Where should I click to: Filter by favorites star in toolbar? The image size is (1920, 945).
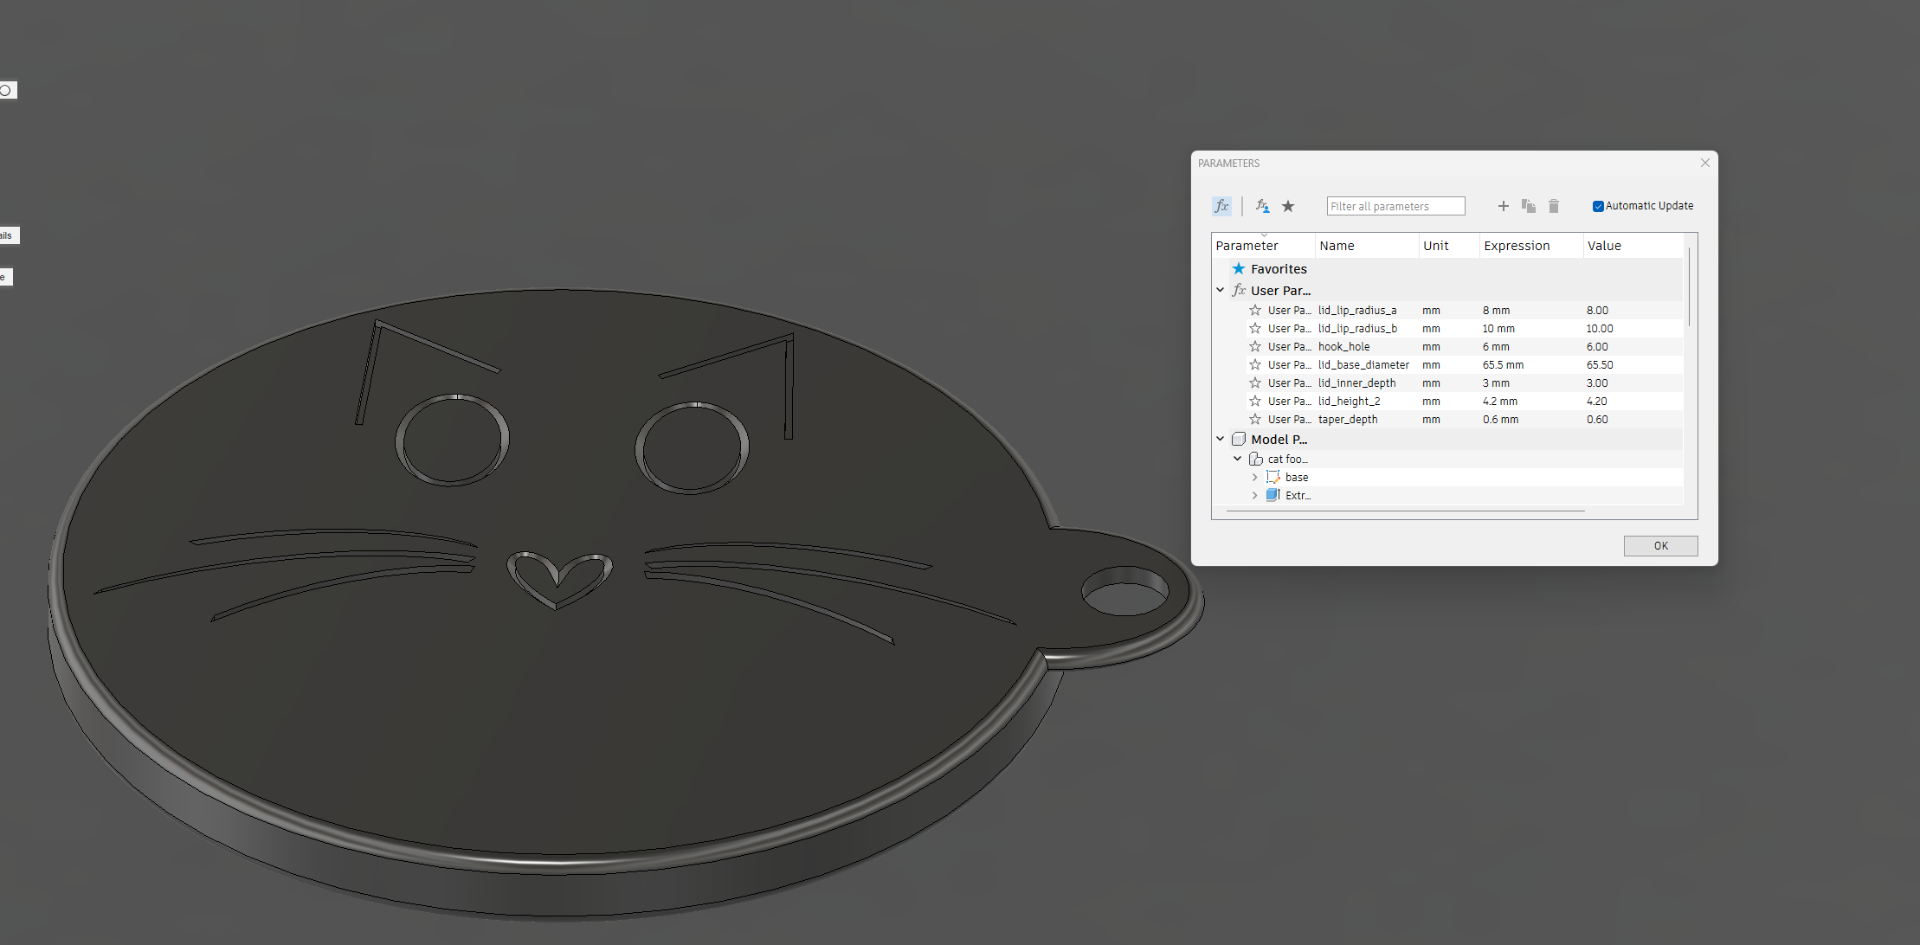(1288, 206)
